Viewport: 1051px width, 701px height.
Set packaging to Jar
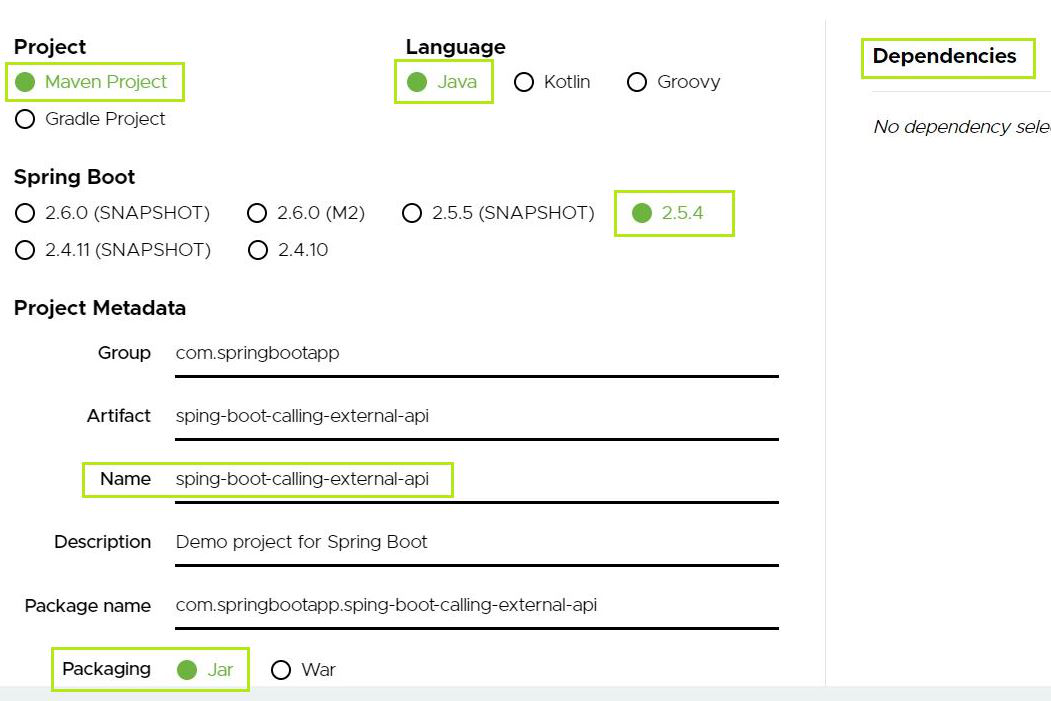click(x=187, y=670)
